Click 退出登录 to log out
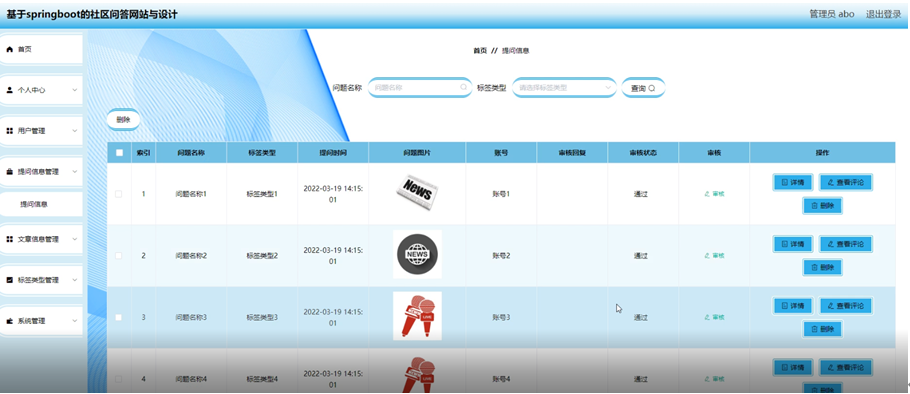Viewport: 910px width, 394px height. 883,15
